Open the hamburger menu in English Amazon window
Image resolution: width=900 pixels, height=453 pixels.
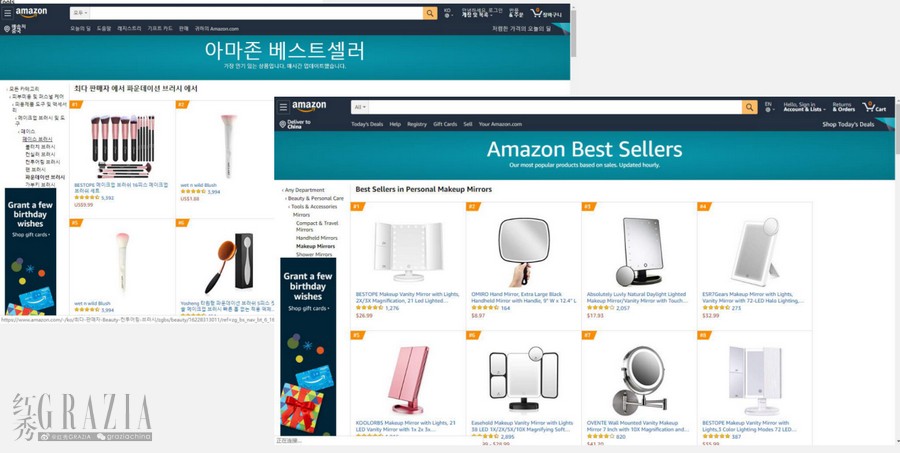(x=283, y=107)
